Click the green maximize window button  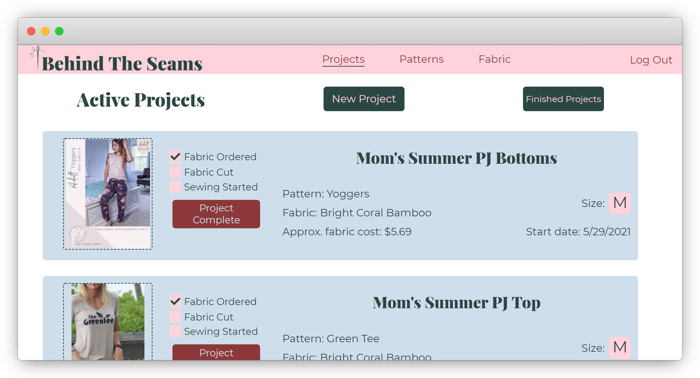59,31
